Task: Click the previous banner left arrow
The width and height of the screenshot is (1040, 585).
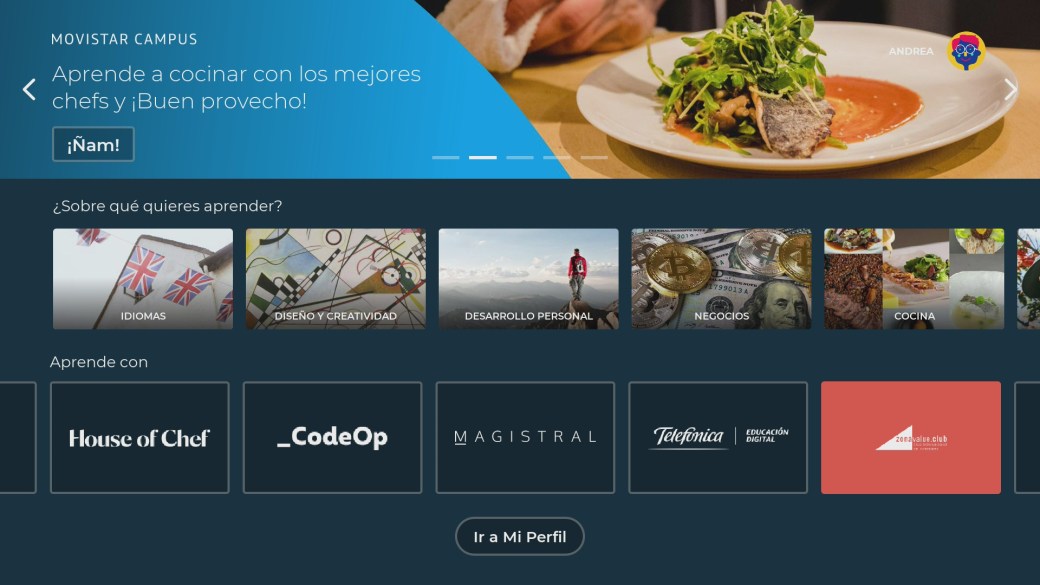Action: coord(29,90)
